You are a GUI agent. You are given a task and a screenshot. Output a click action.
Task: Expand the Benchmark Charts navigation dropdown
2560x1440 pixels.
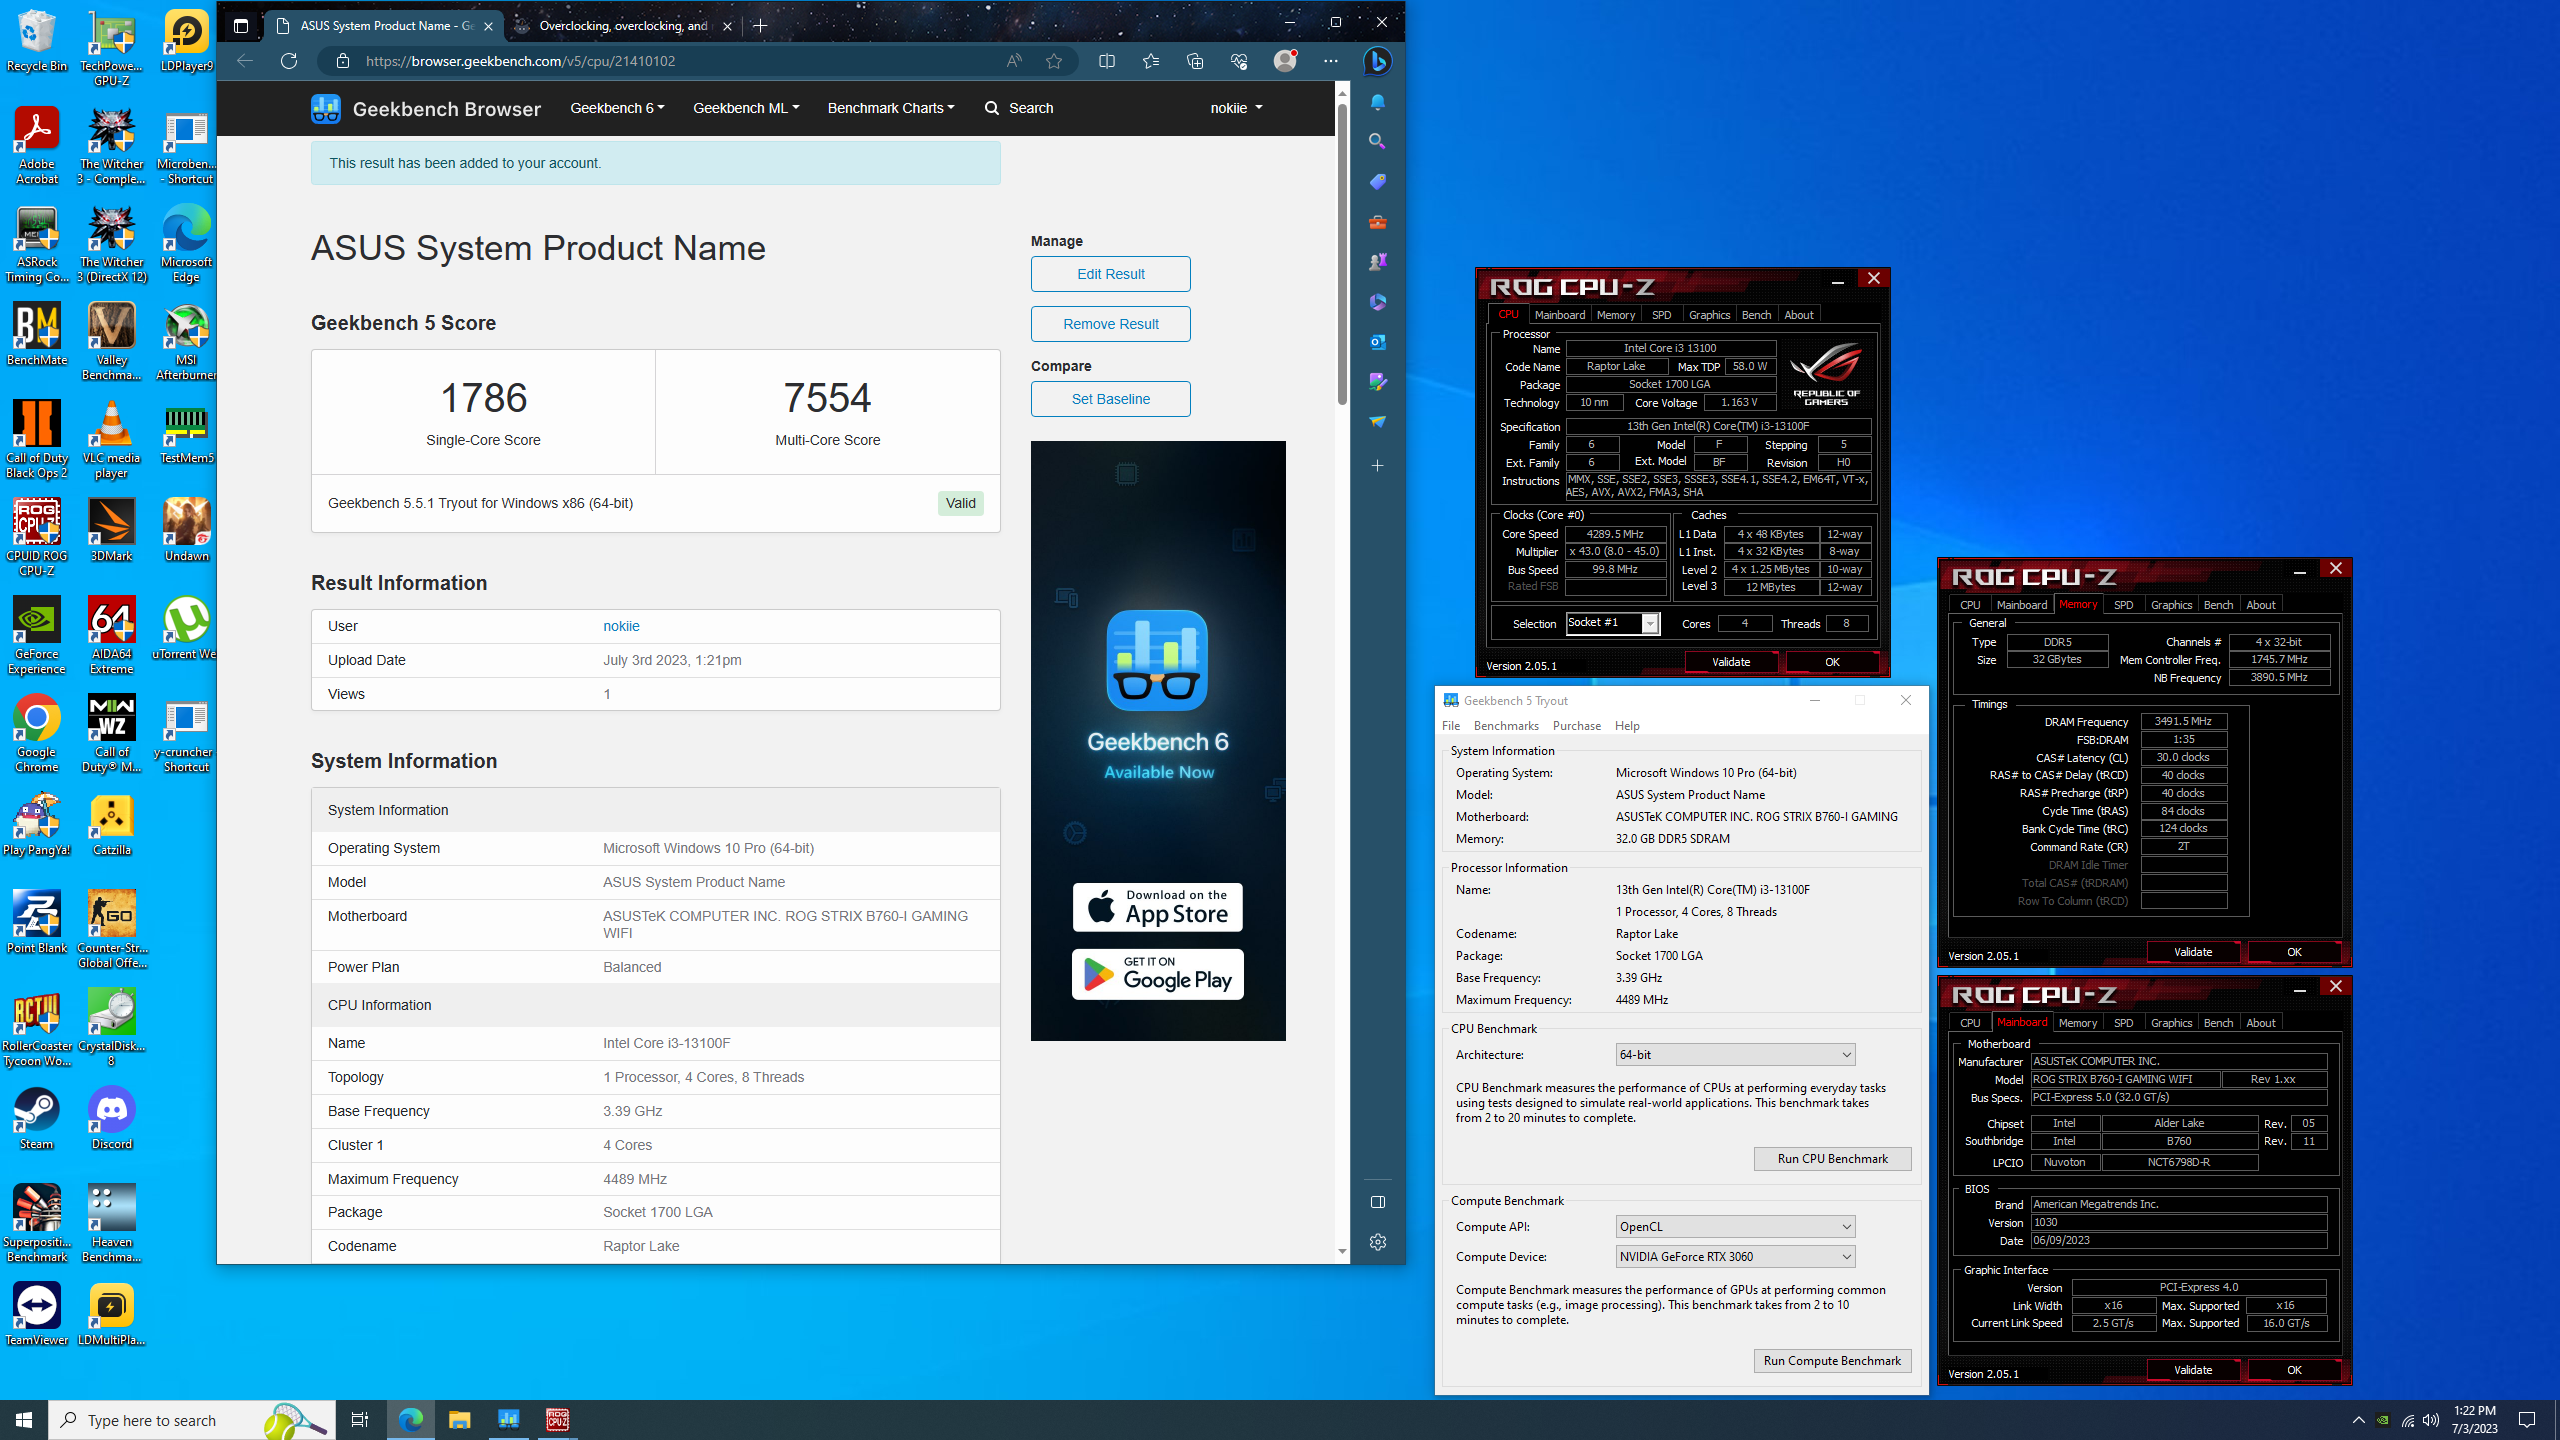click(x=891, y=108)
